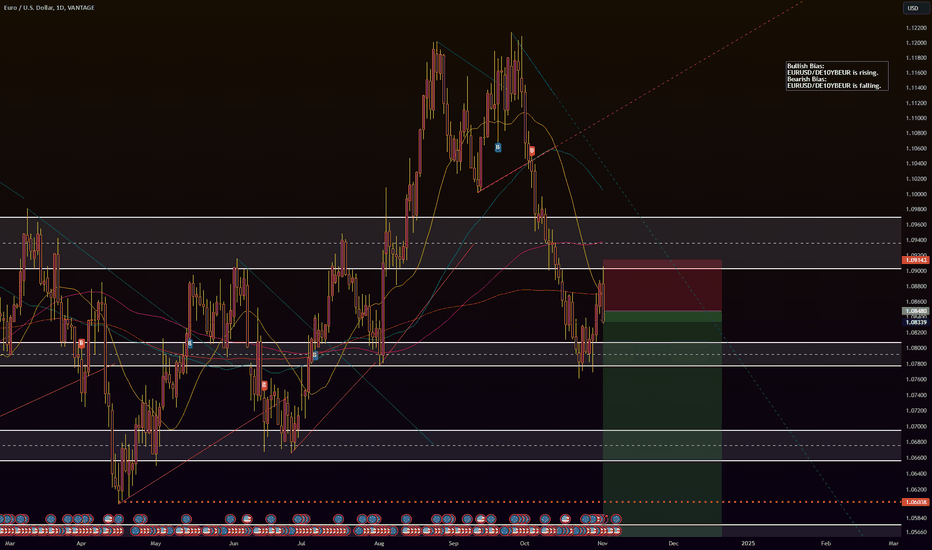Open the lone upper-row event icon in mid-May
The width and height of the screenshot is (932, 550).
pos(186,519)
